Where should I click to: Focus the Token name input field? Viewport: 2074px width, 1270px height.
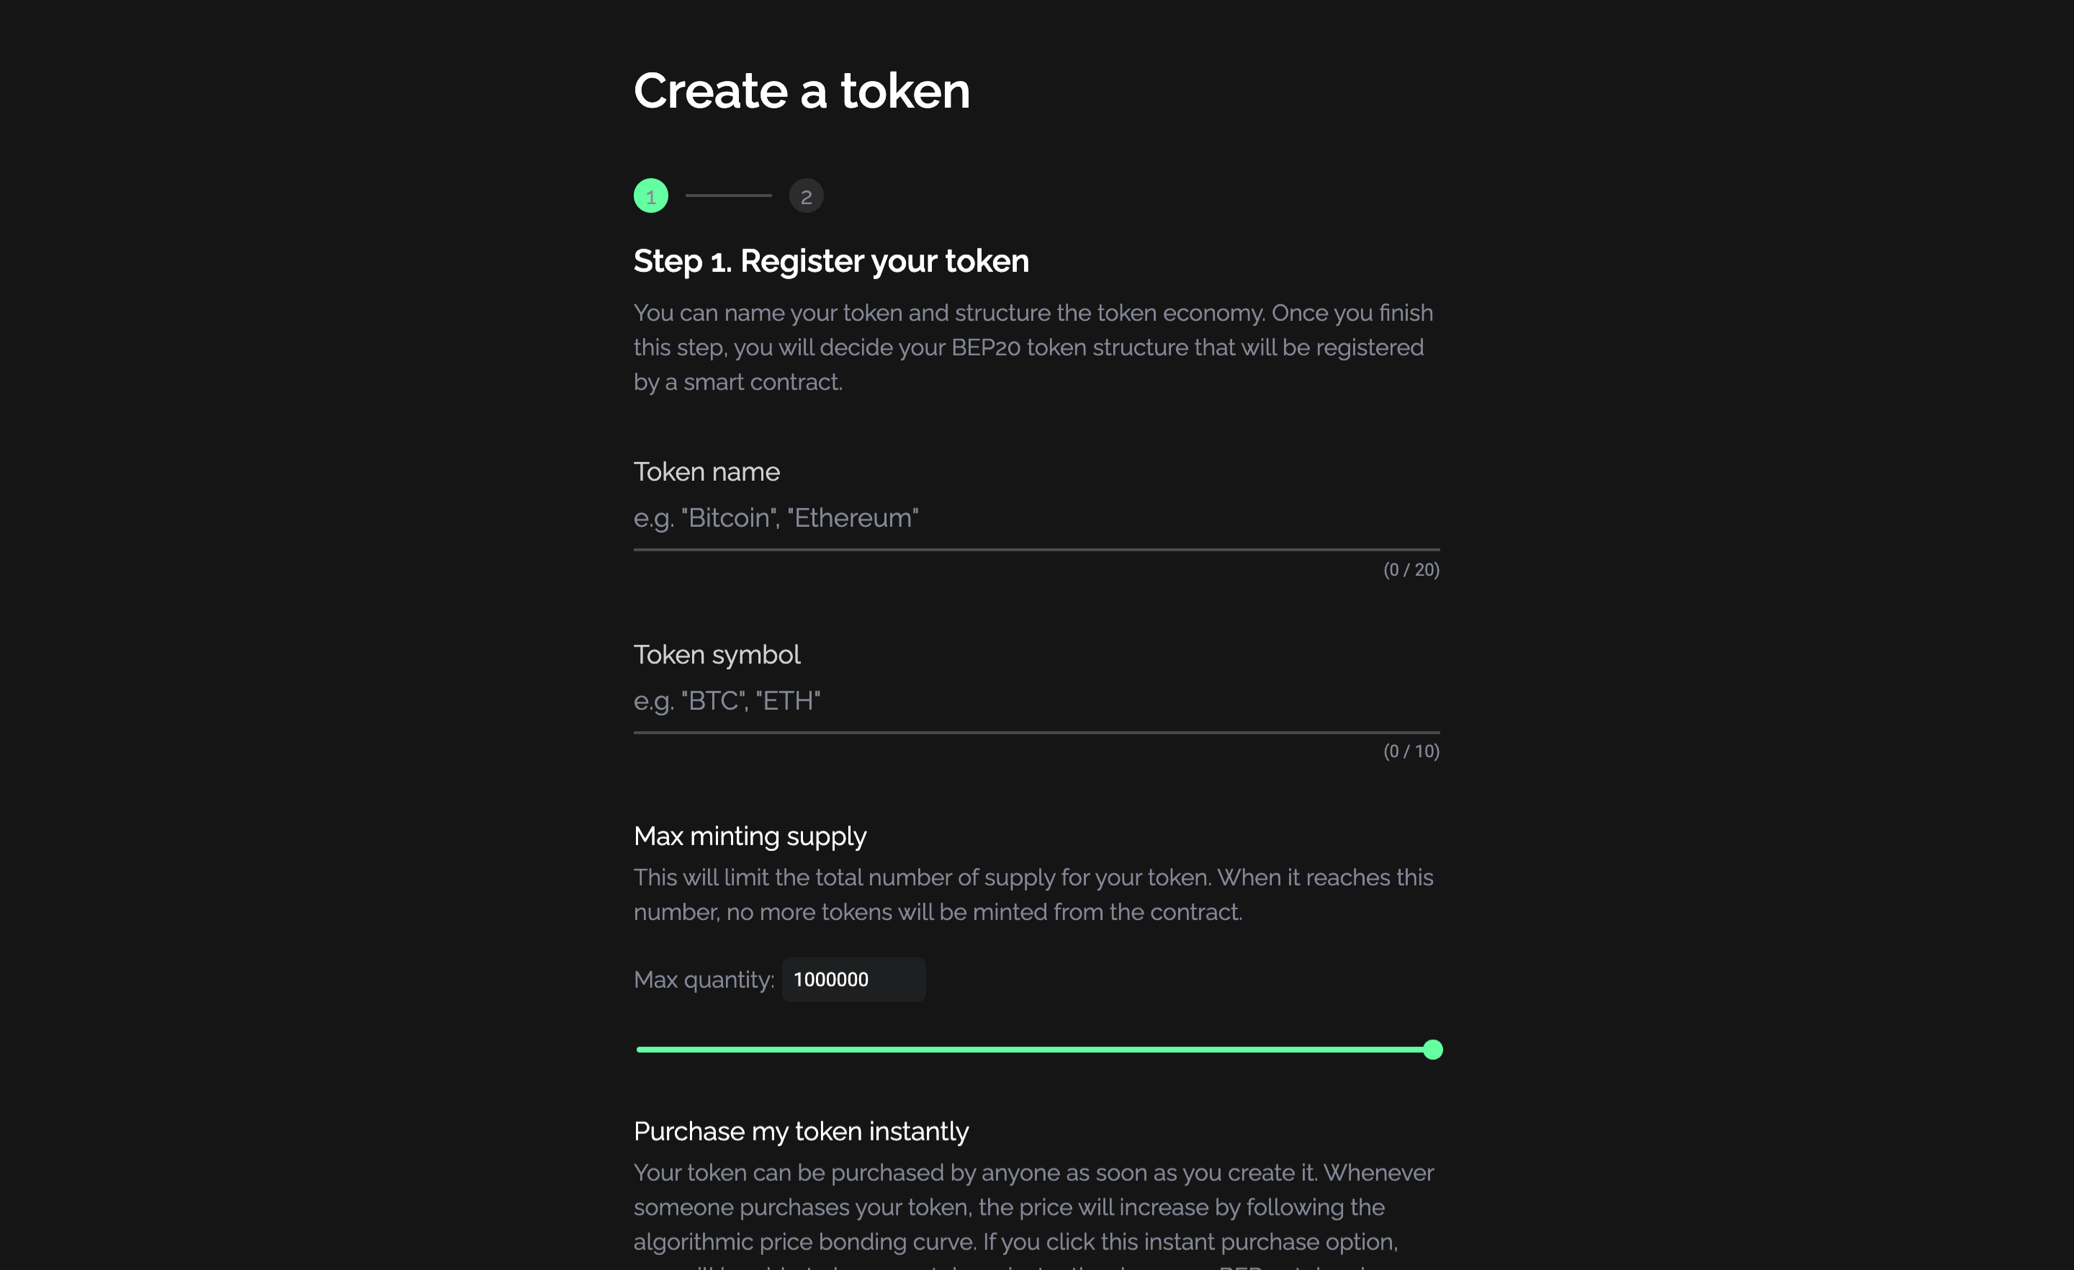[x=1036, y=518]
